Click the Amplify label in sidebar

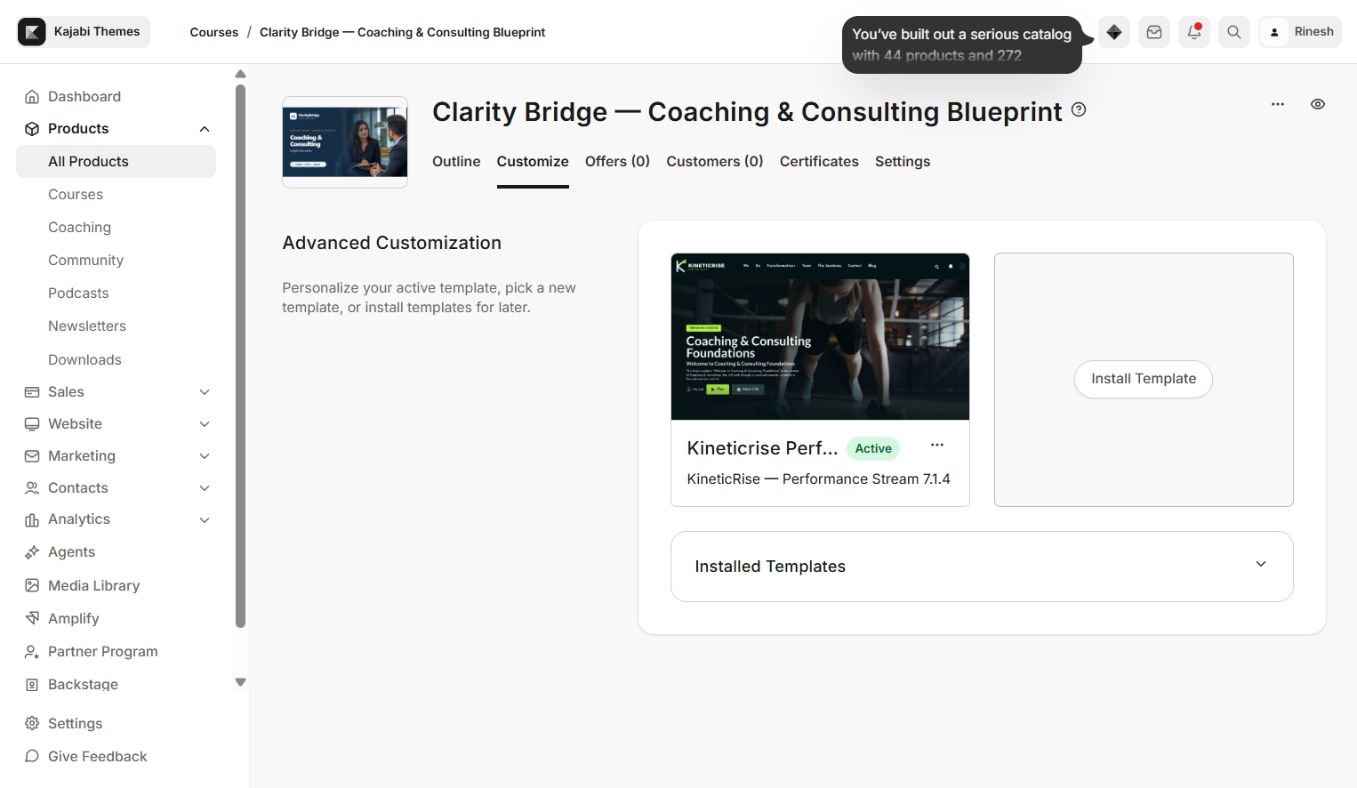click(74, 618)
